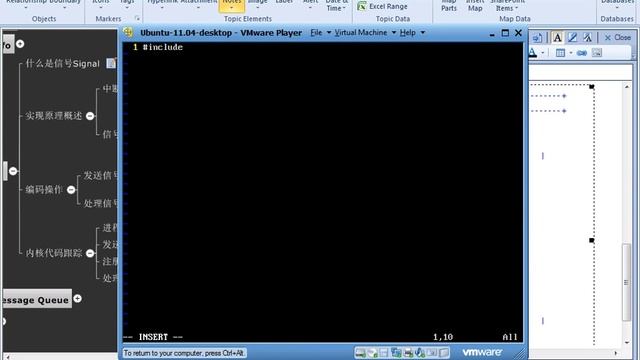This screenshot has width=640, height=360.
Task: Click the Close button in the notes panel
Action: pyautogui.click(x=618, y=38)
